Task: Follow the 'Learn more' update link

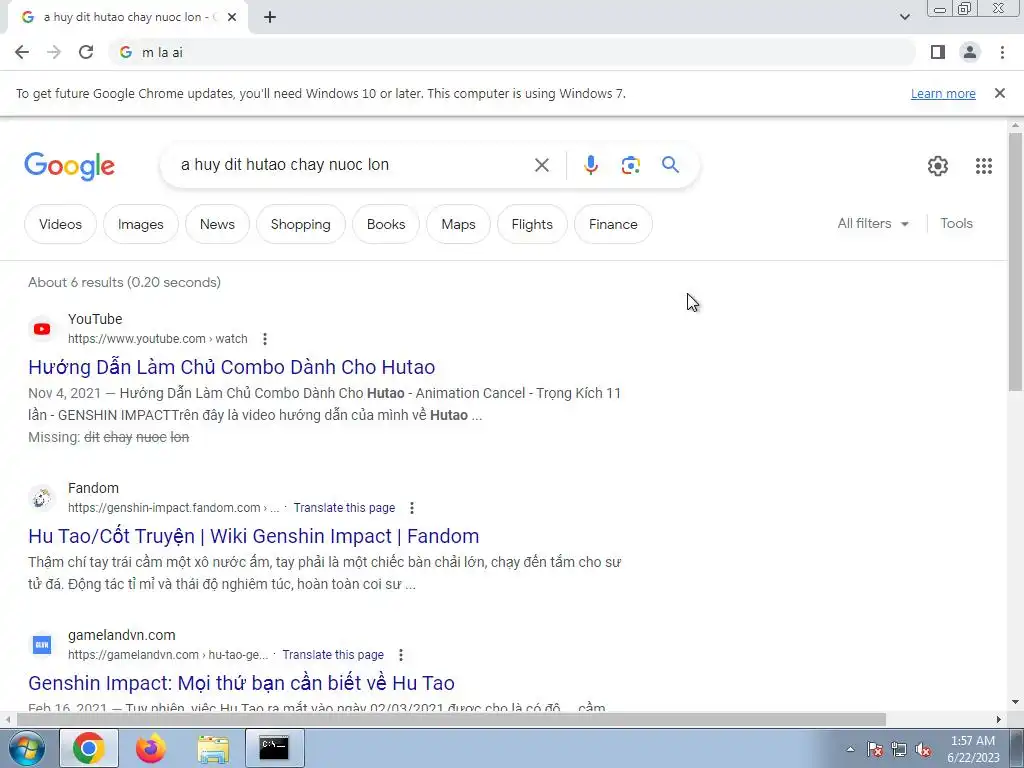Action: pyautogui.click(x=943, y=93)
